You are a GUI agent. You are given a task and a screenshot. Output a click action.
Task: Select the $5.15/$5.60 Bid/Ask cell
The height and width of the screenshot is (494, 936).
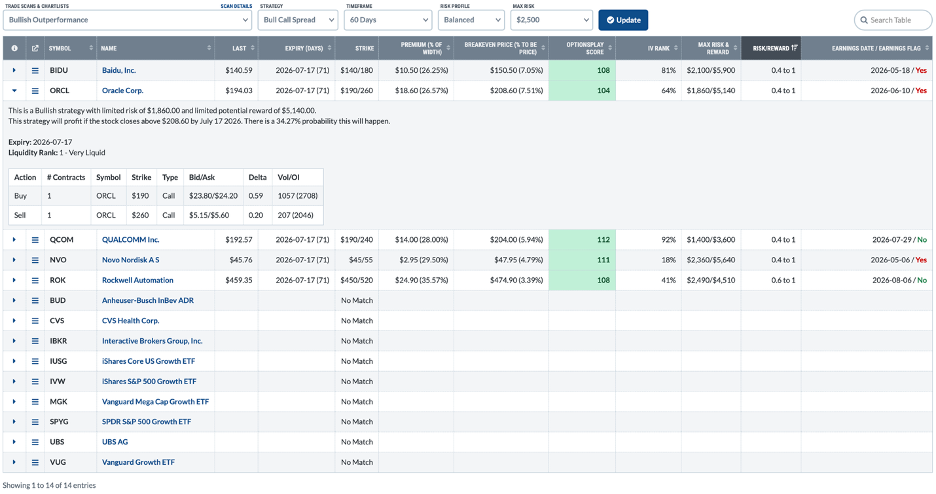click(214, 215)
